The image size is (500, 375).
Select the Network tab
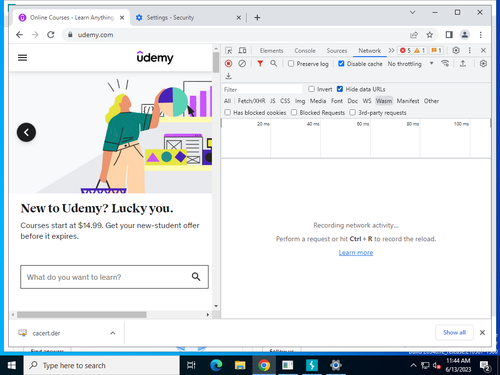click(x=369, y=51)
